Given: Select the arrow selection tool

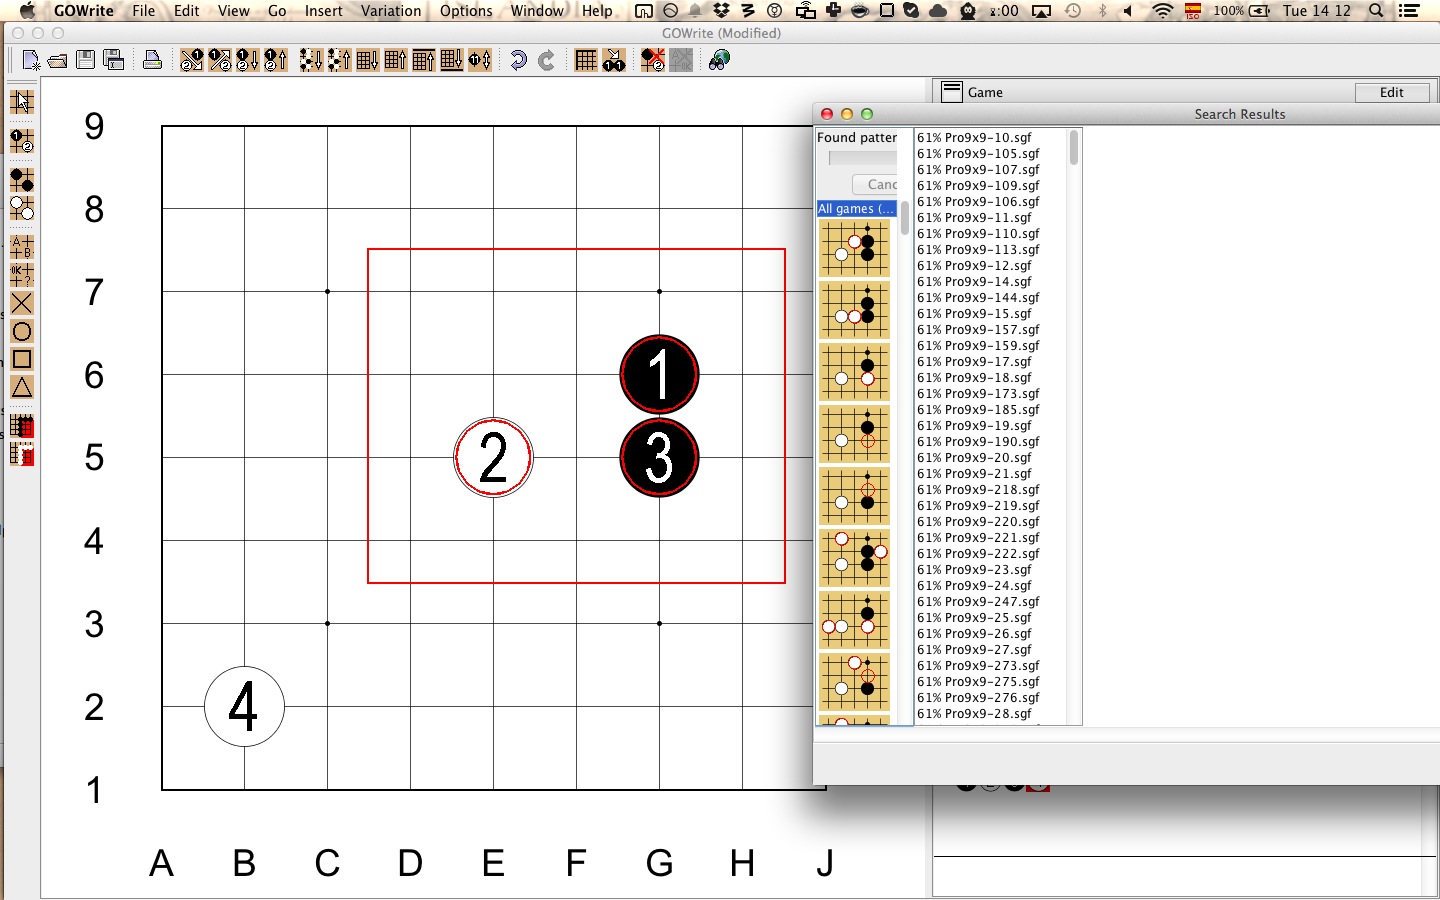Looking at the screenshot, I should 22,101.
